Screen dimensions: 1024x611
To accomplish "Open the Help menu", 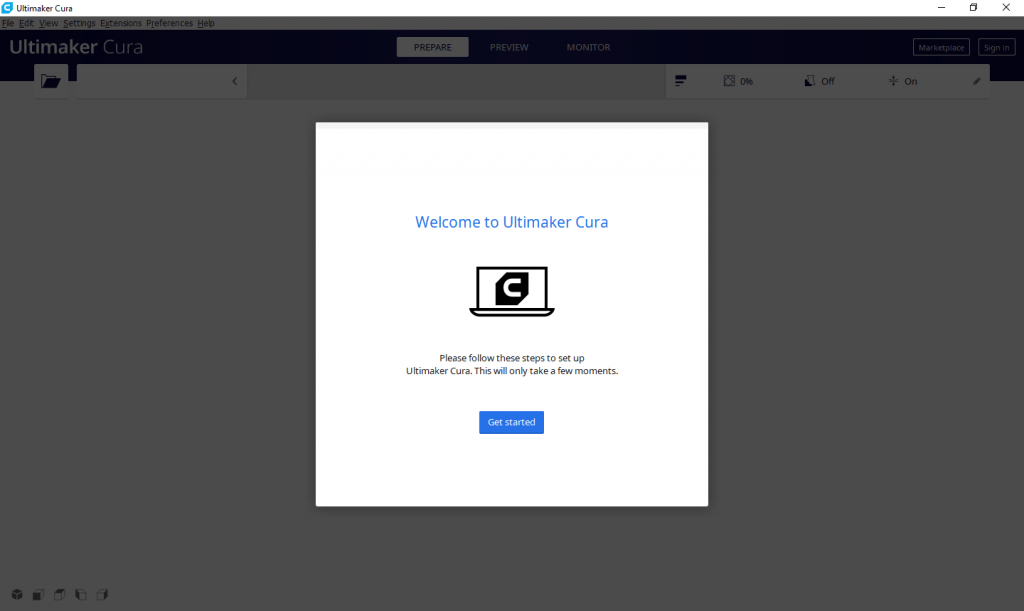I will coord(206,23).
